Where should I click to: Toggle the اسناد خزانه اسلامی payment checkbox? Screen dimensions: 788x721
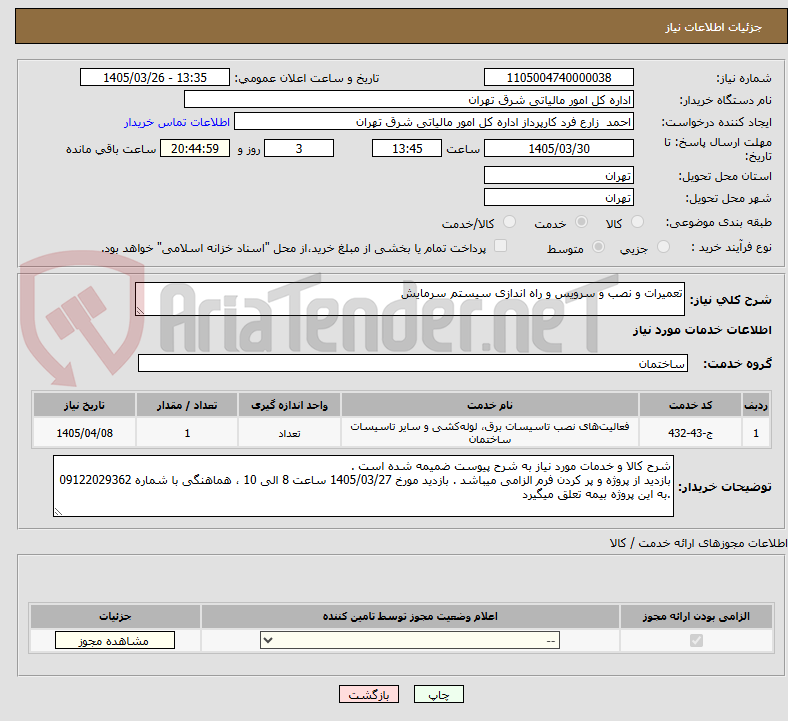501,246
